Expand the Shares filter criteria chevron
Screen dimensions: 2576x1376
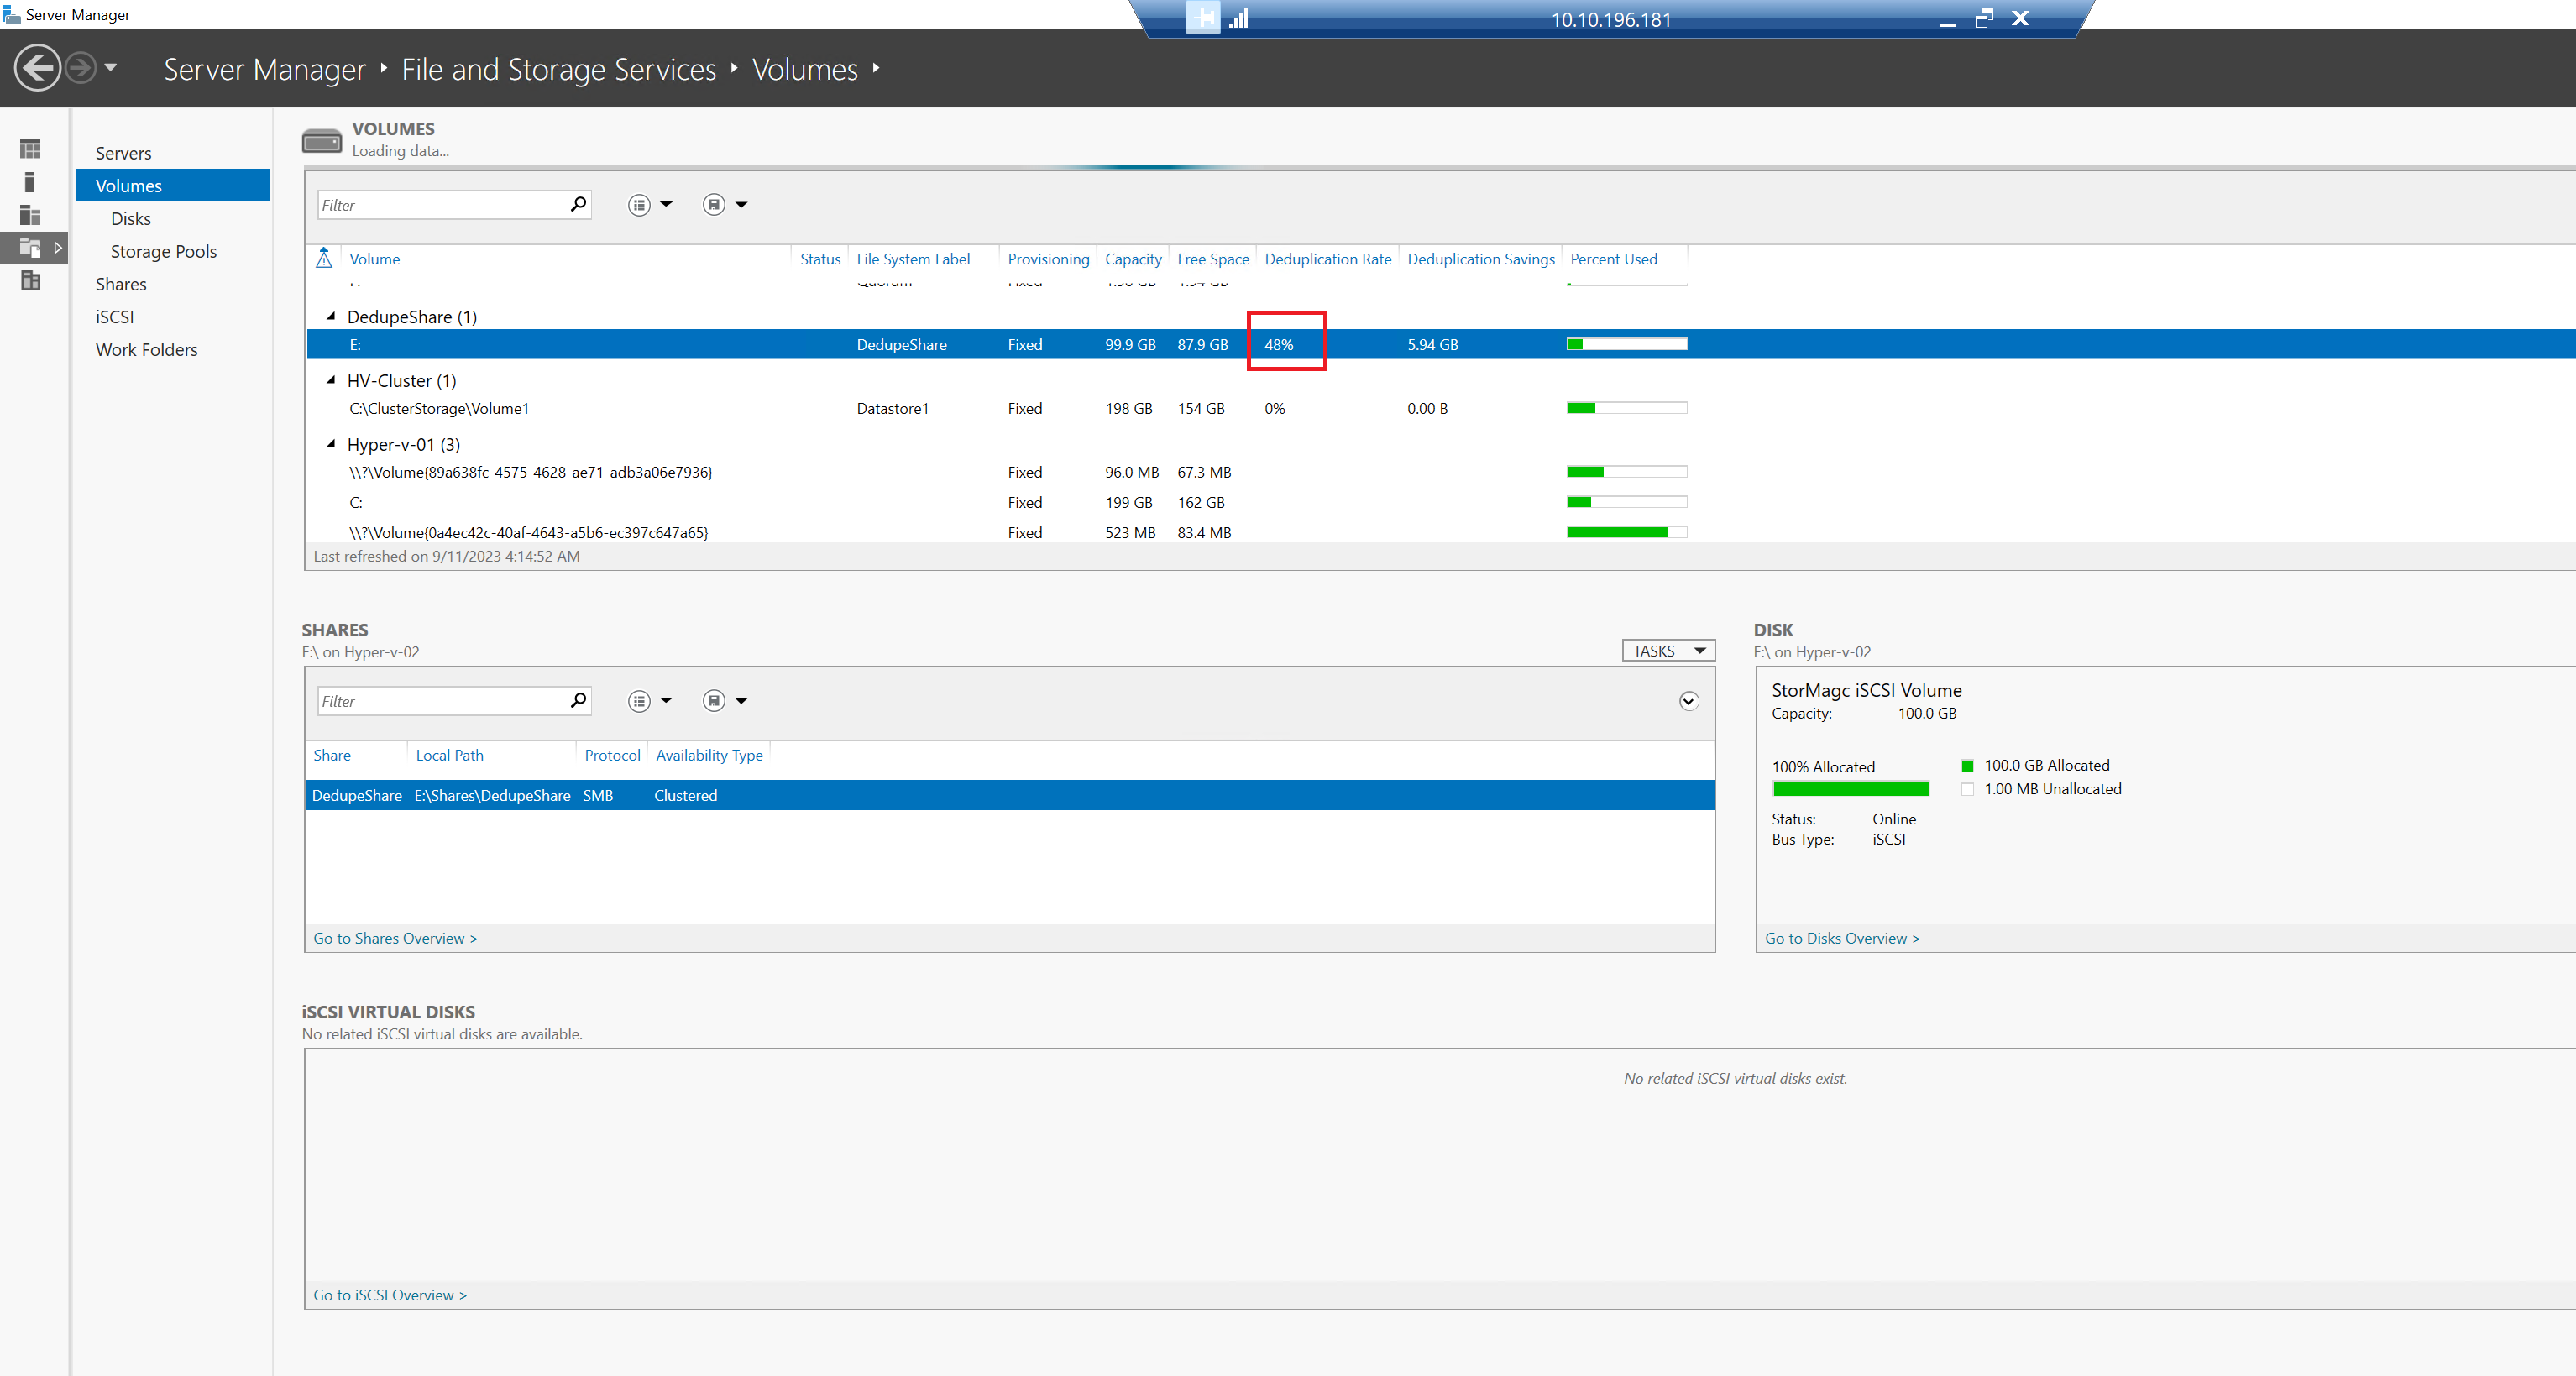[1689, 701]
